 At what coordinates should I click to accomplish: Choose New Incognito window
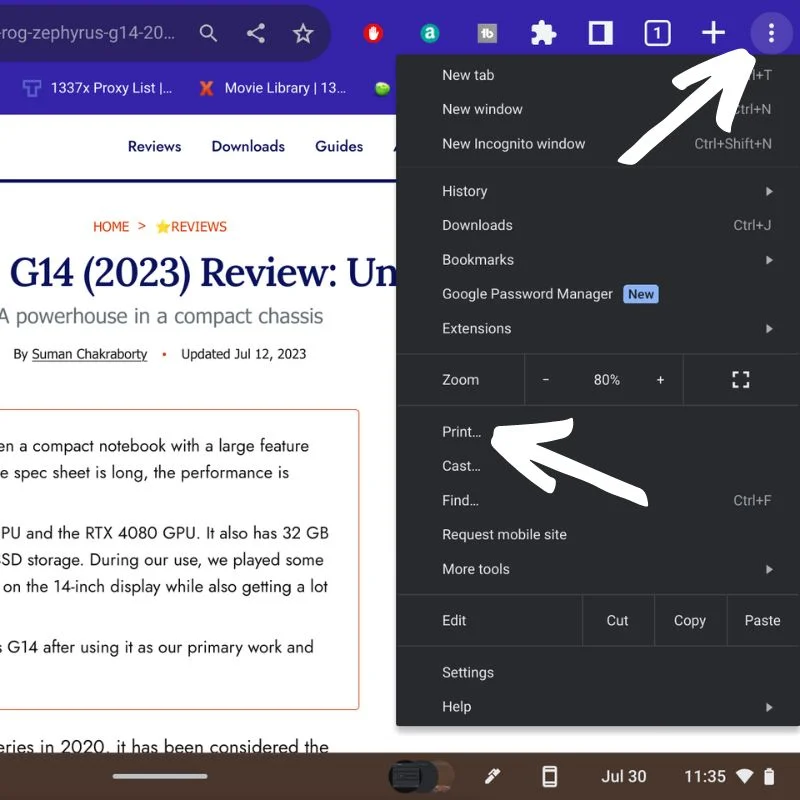(514, 144)
